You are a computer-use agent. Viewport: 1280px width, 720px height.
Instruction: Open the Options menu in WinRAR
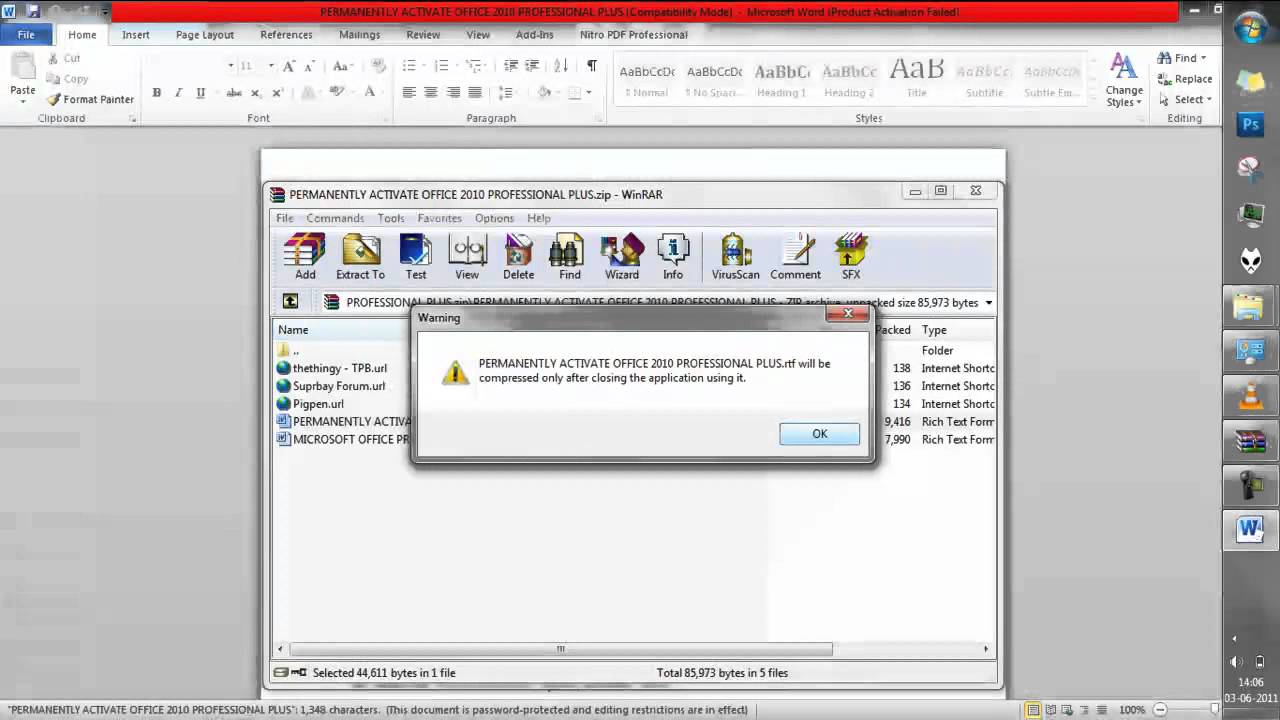click(494, 218)
